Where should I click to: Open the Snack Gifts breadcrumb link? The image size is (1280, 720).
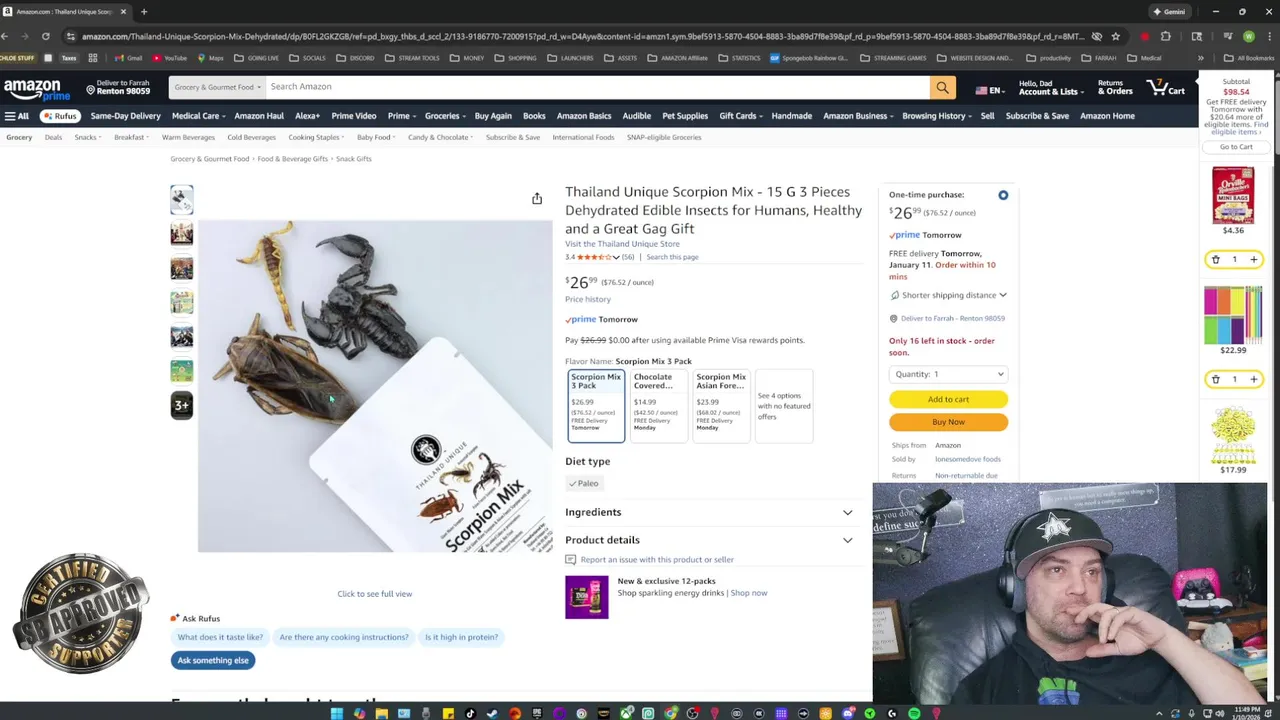353,159
